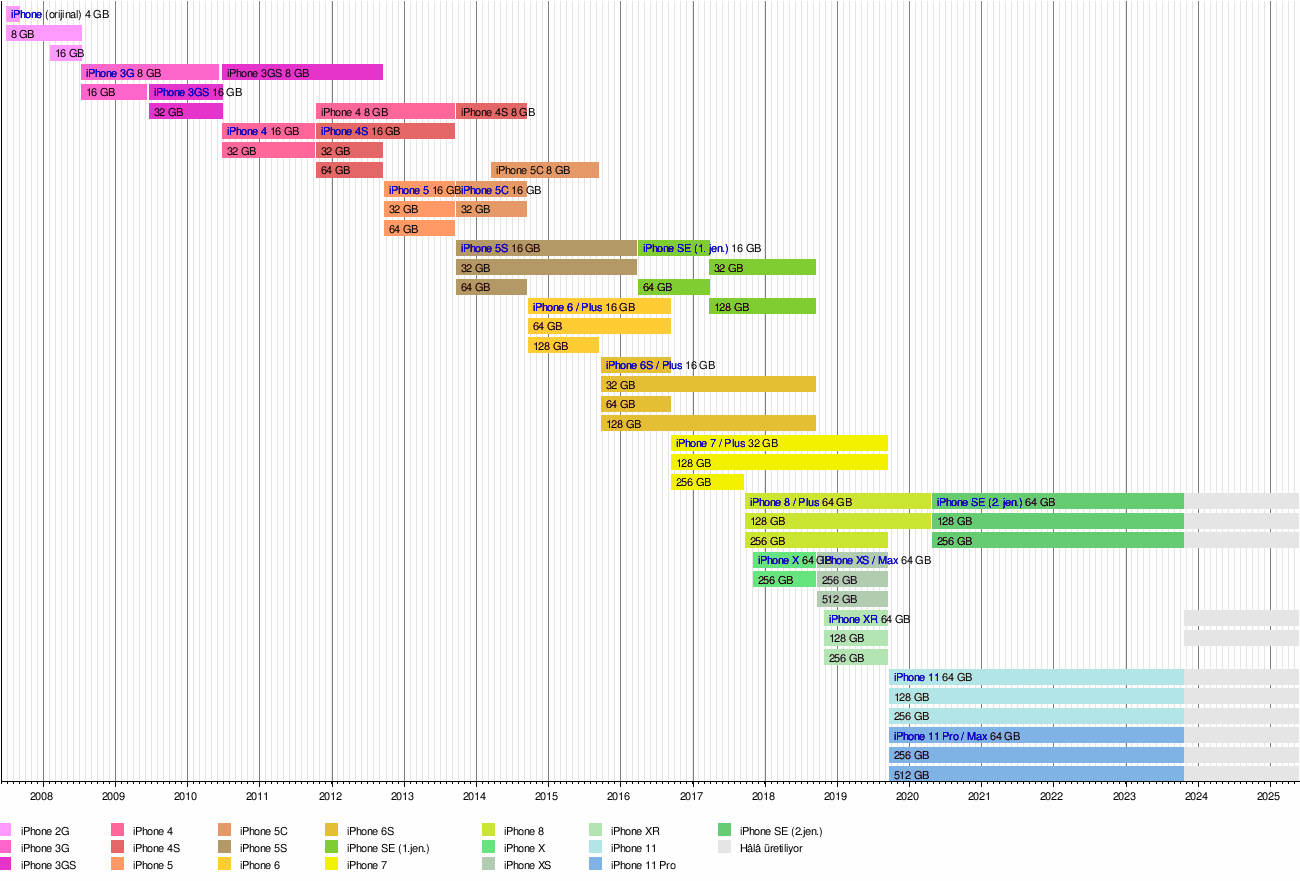
Task: Click the iPhone 4 8 GB bar
Action: (386, 112)
